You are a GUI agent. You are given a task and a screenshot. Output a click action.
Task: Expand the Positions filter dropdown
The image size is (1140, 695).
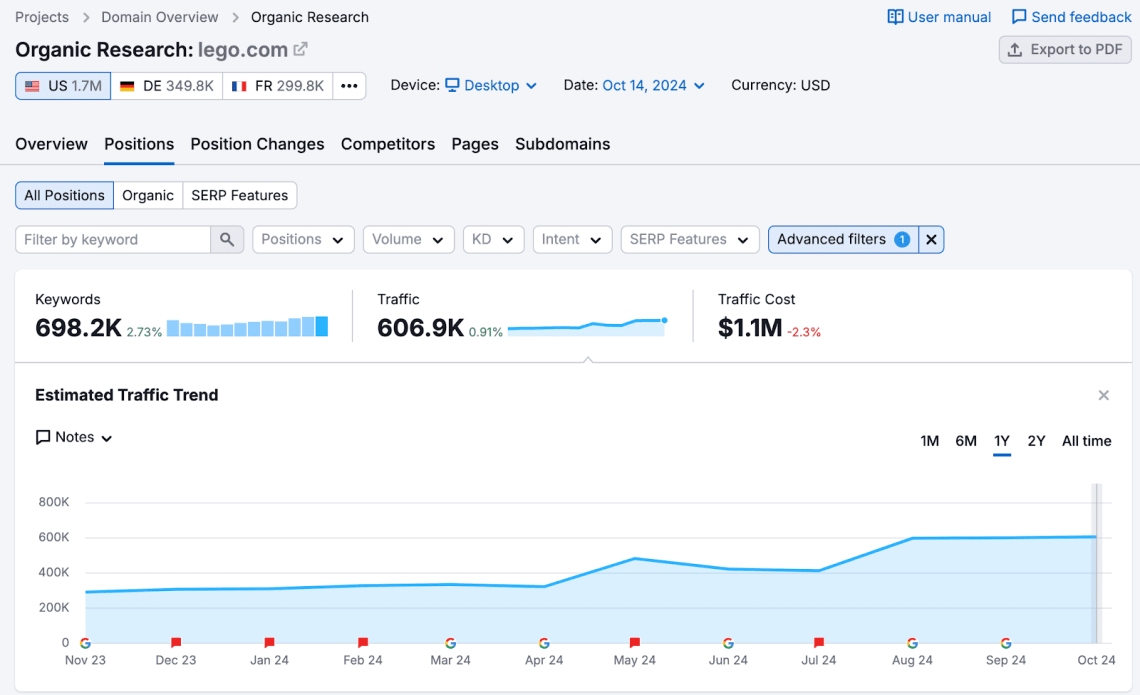[303, 239]
